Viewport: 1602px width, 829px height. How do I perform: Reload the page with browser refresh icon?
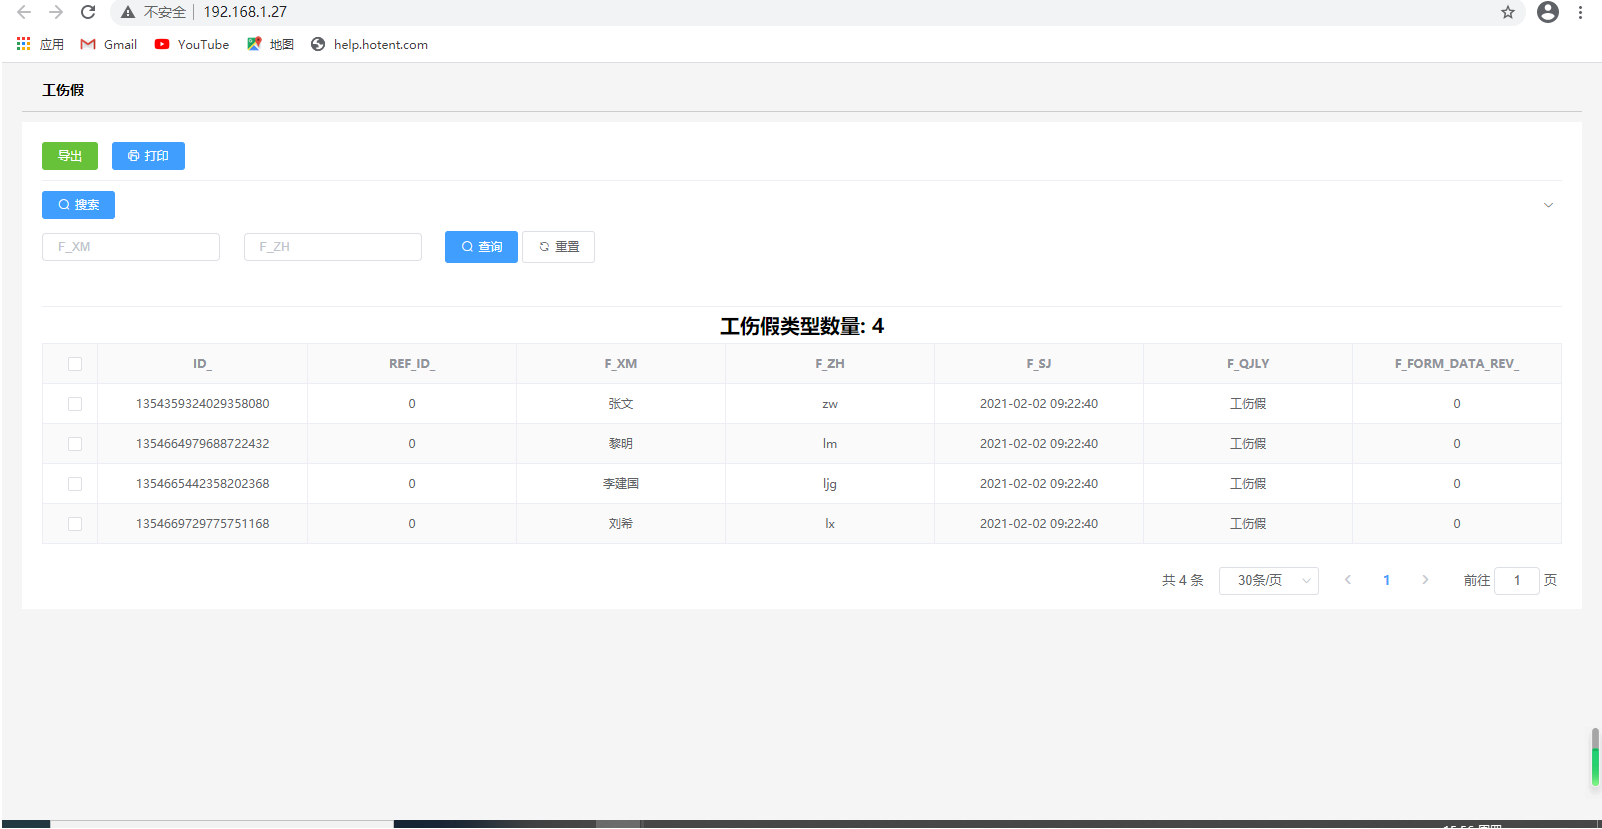pyautogui.click(x=88, y=12)
